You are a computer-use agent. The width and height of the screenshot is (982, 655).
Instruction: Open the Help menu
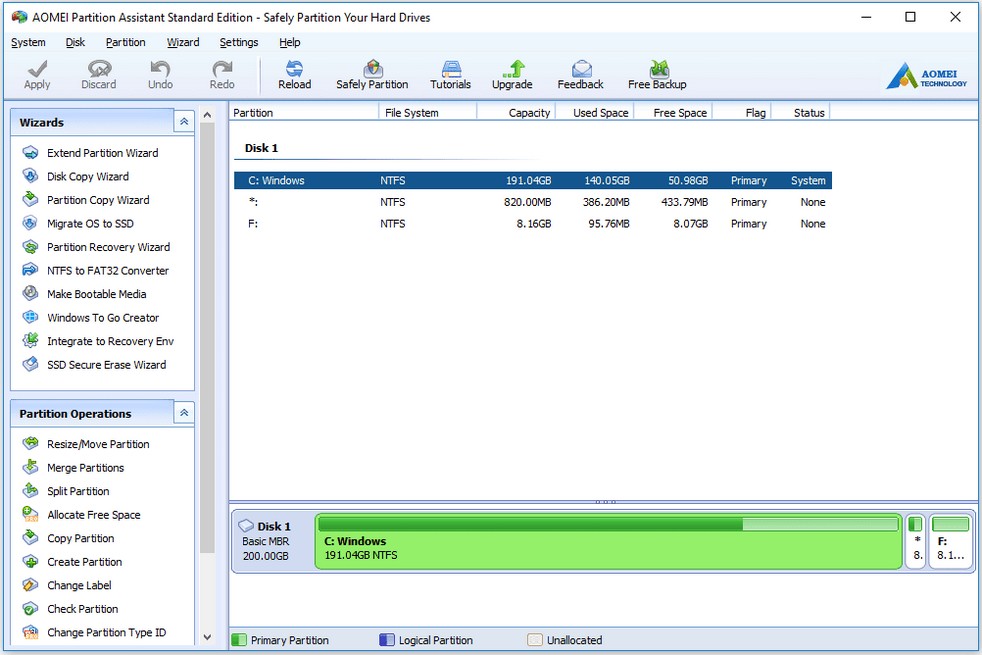tap(289, 42)
